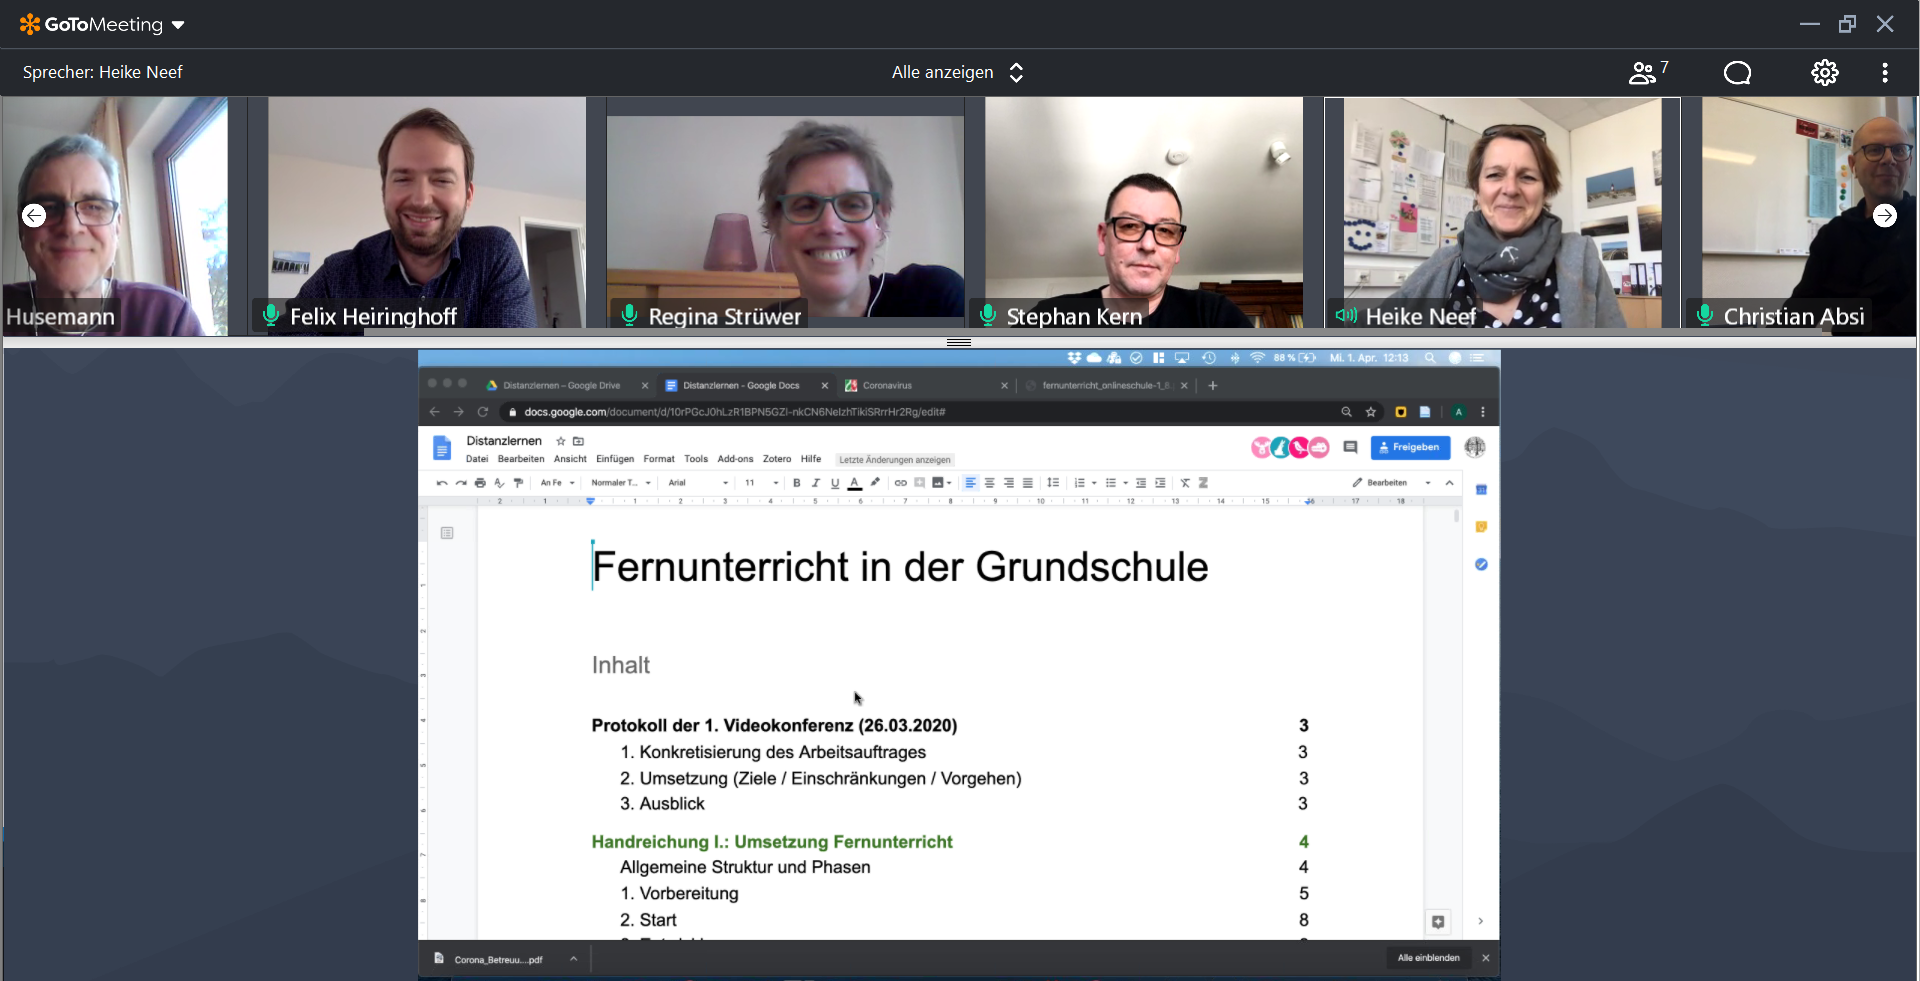This screenshot has height=981, width=1920.
Task: Click Christian Absi's microphone indicator
Action: point(1705,315)
